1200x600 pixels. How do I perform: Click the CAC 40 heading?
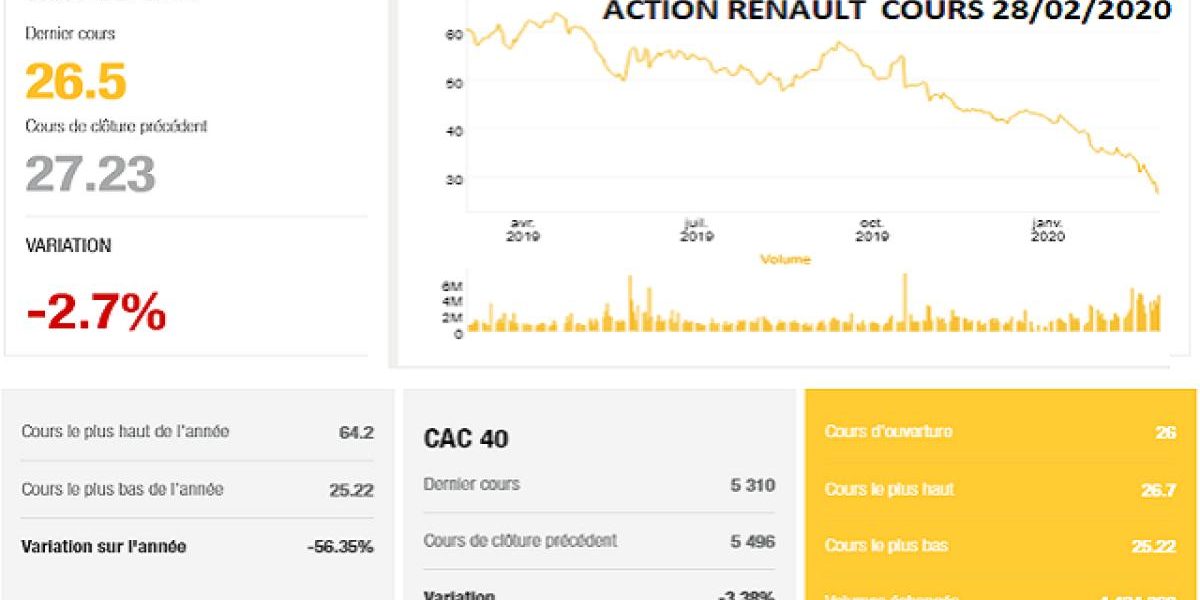(x=466, y=439)
